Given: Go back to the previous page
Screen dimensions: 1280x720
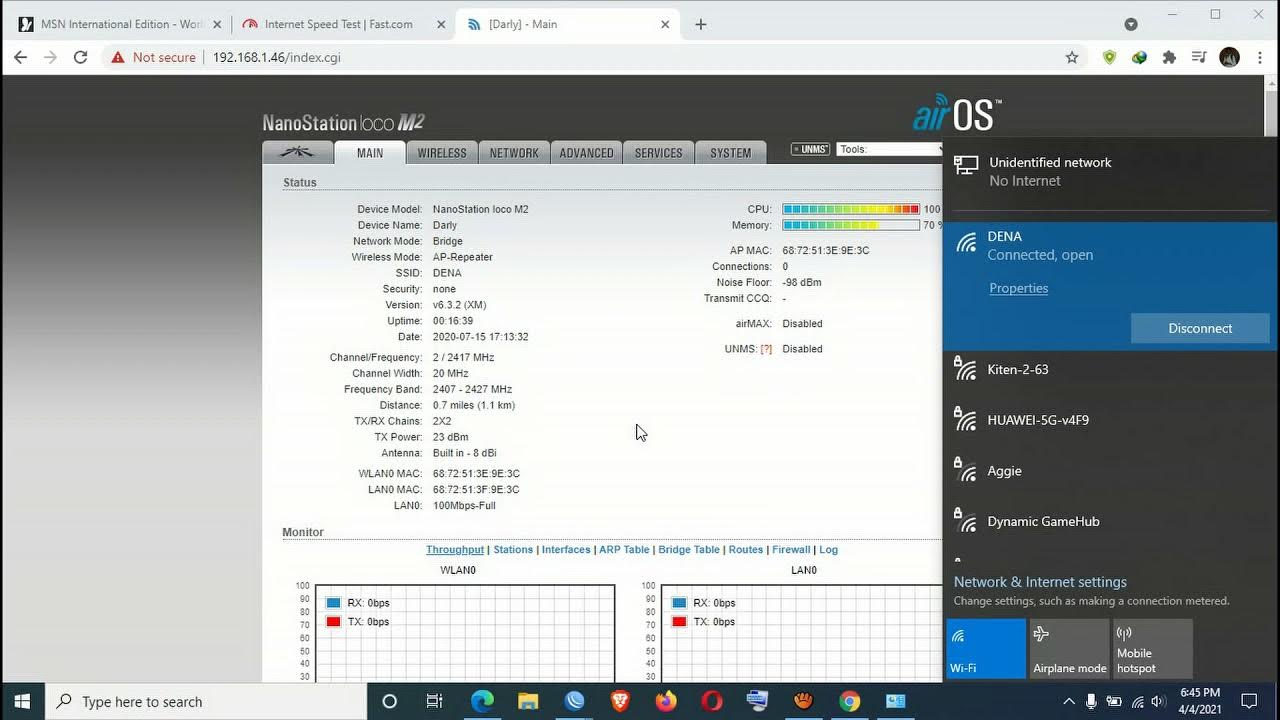Looking at the screenshot, I should 20,57.
